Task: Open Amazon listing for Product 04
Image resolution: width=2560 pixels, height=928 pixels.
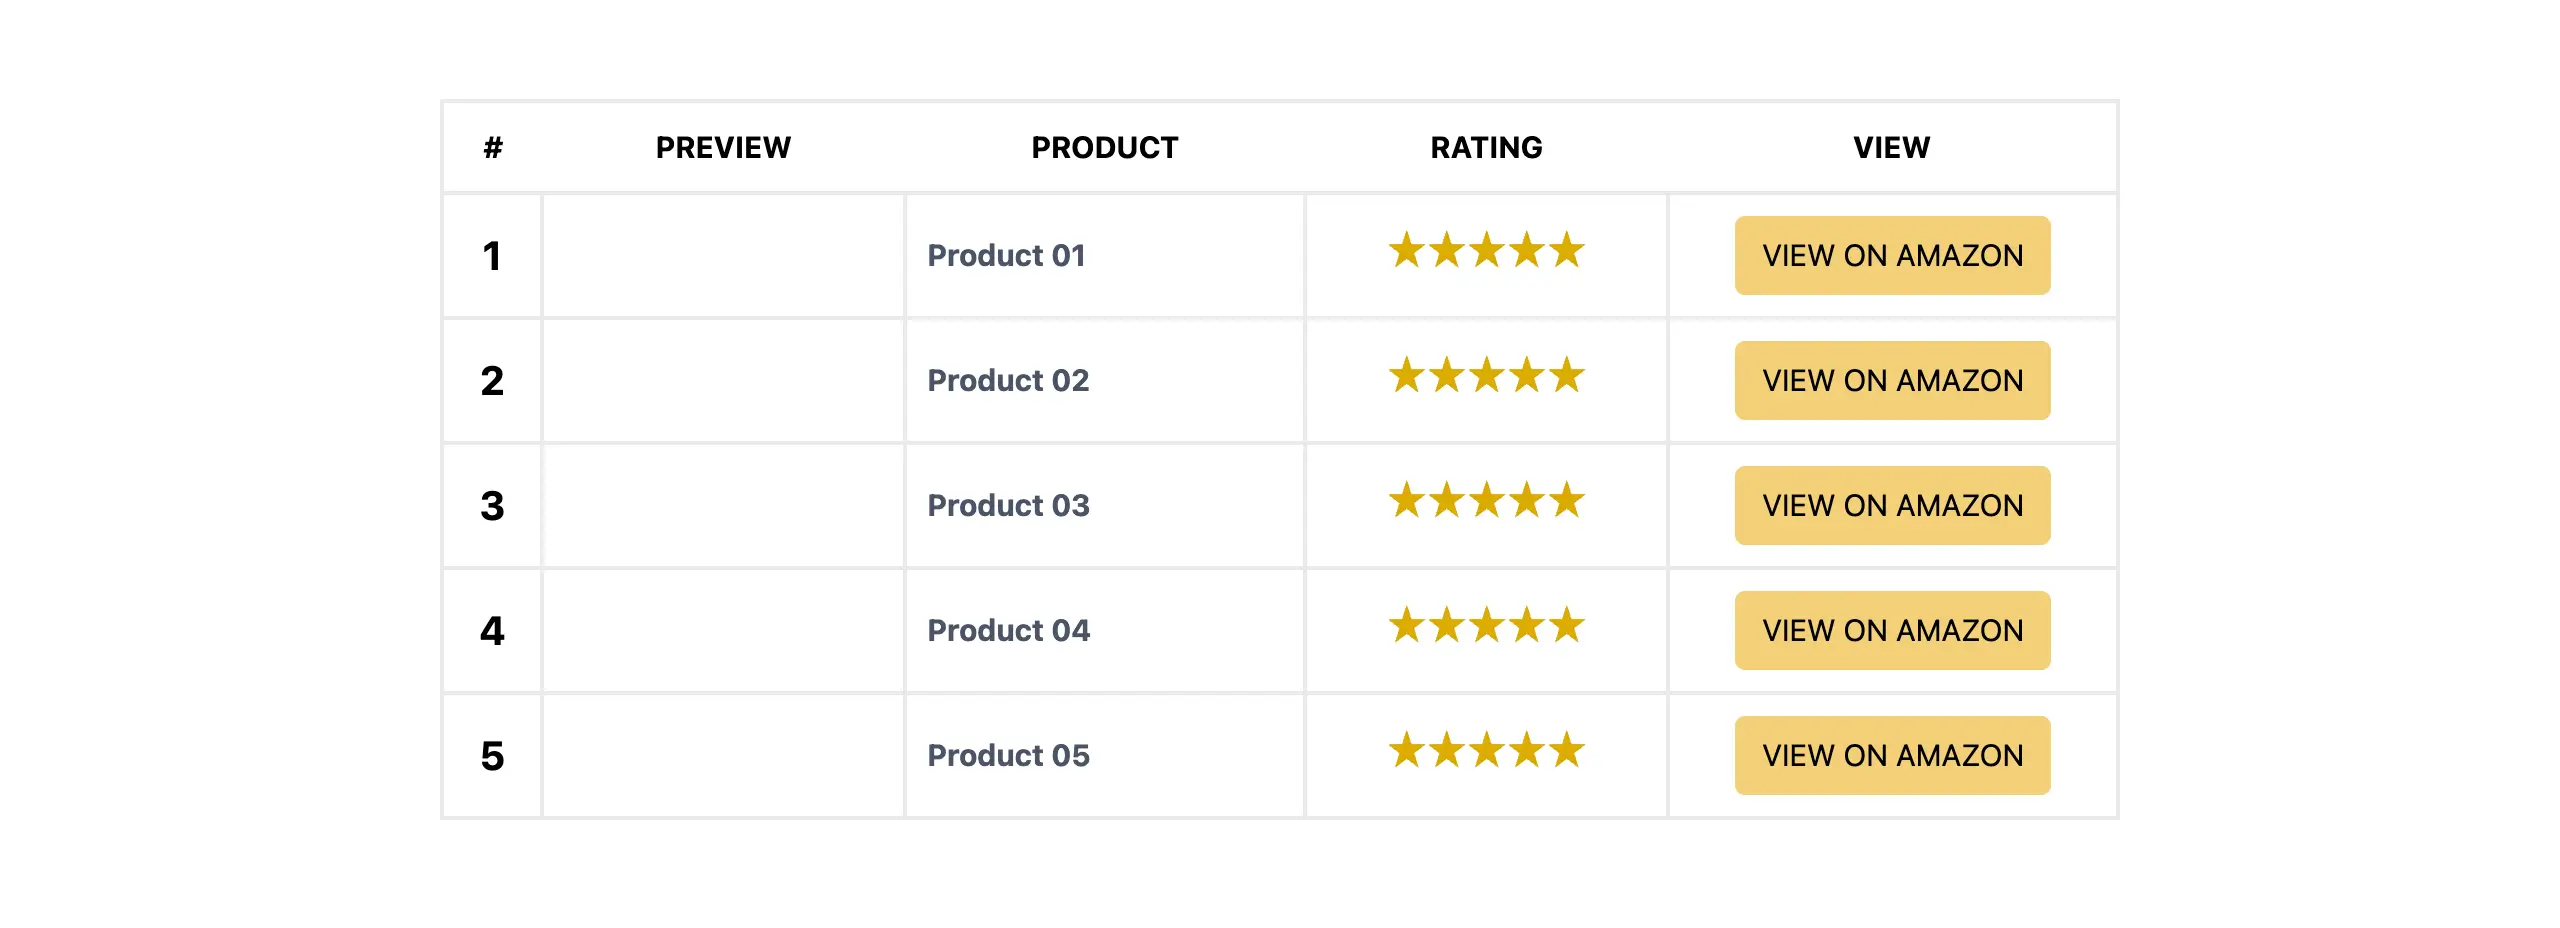Action: click(x=1892, y=631)
